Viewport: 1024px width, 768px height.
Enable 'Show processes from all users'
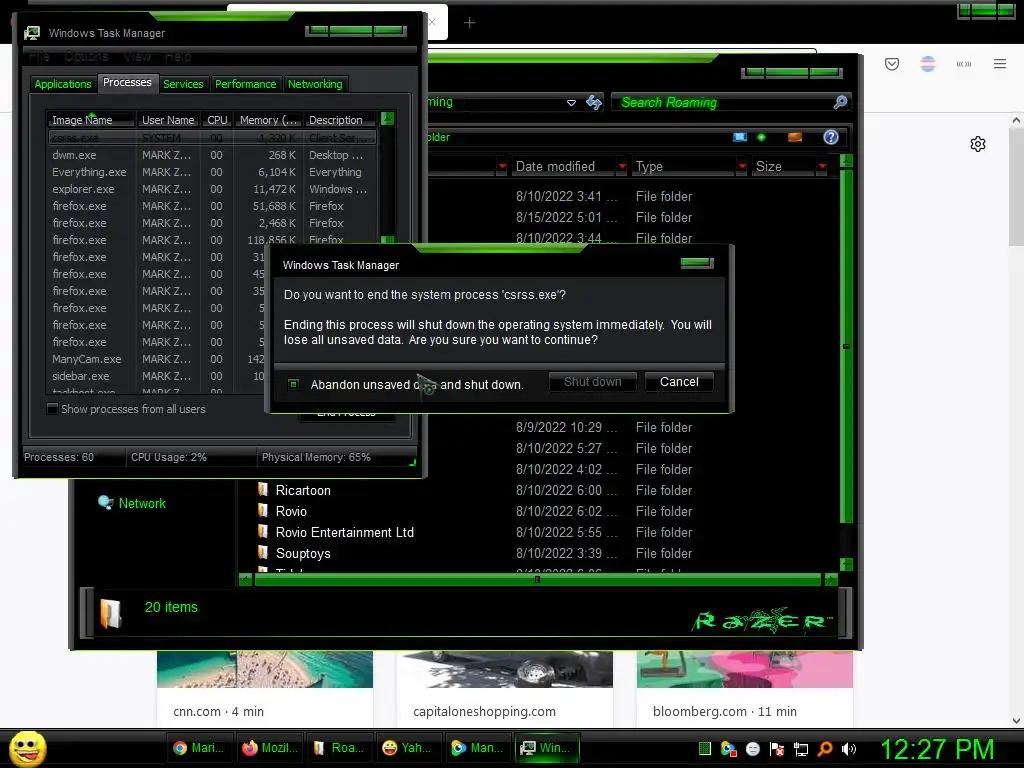click(x=52, y=409)
